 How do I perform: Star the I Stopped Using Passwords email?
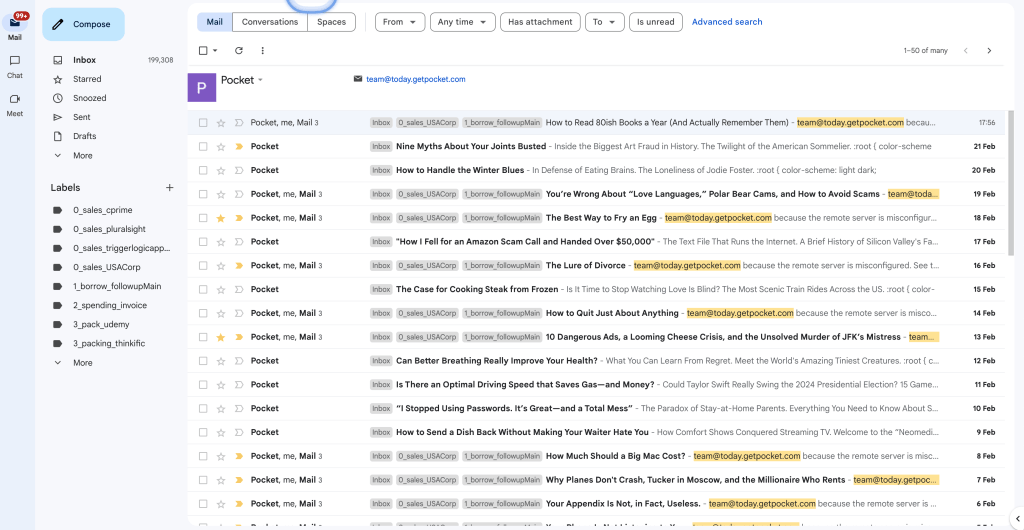221,409
